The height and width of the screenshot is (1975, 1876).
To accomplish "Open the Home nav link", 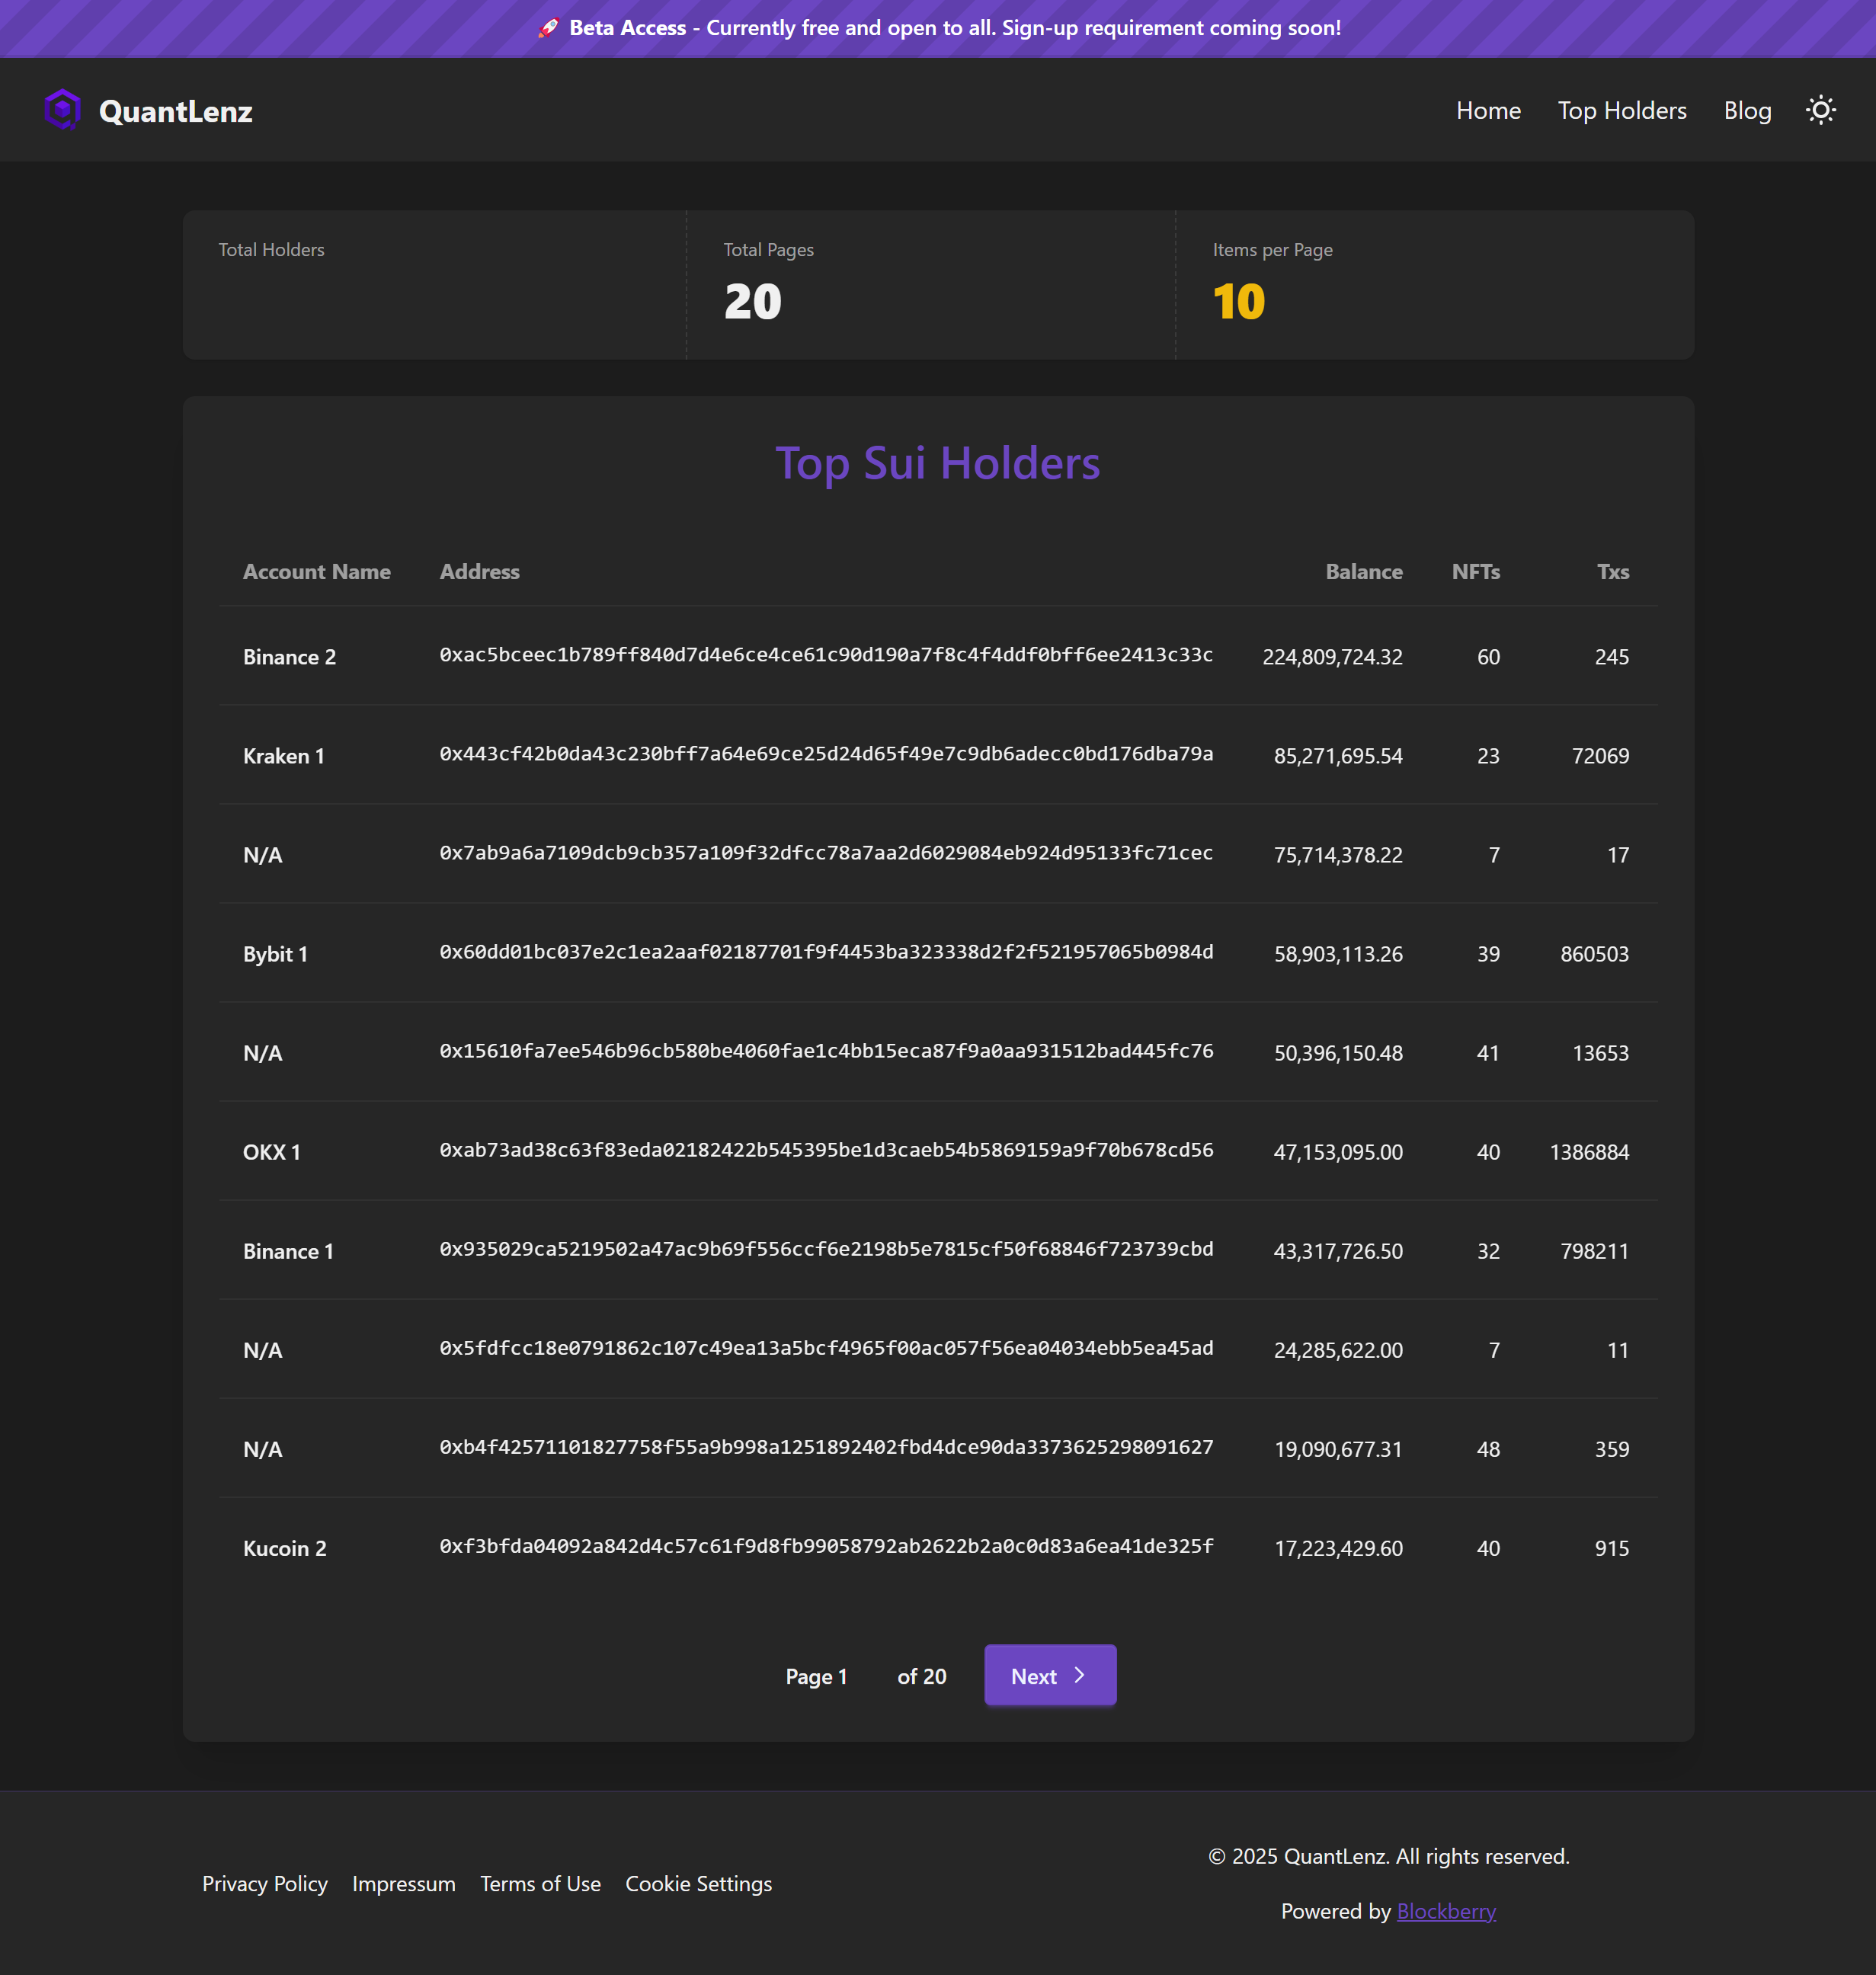I will tap(1488, 110).
